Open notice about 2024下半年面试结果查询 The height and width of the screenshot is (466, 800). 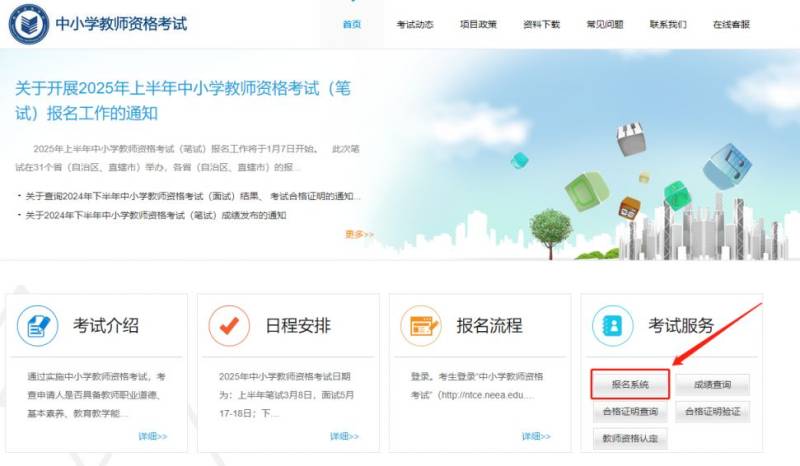coord(193,196)
